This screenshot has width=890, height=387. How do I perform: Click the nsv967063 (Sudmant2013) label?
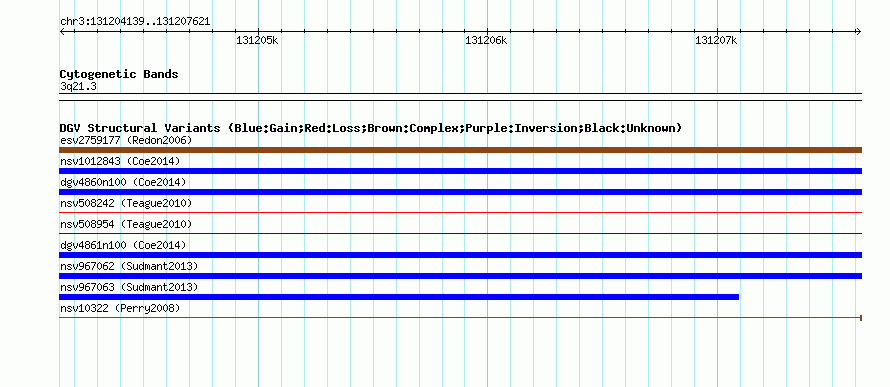tap(129, 287)
